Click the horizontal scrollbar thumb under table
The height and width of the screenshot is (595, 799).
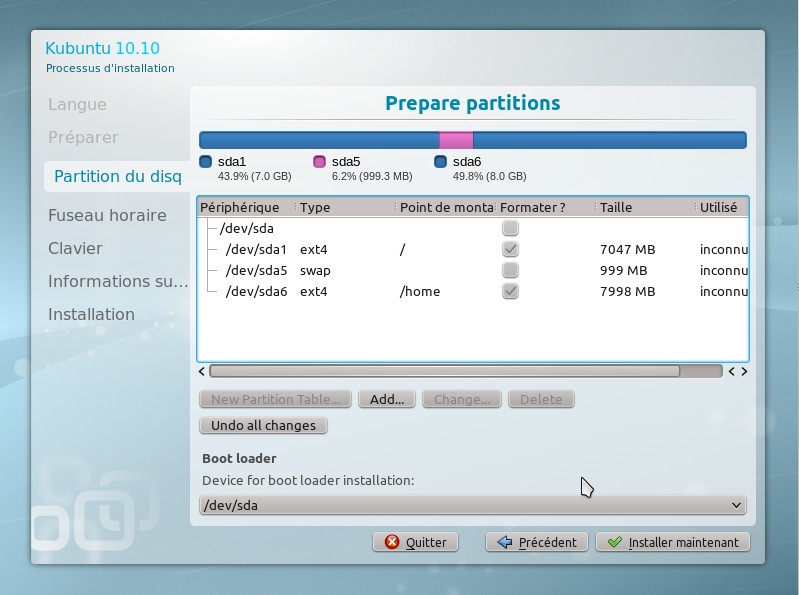click(x=444, y=371)
